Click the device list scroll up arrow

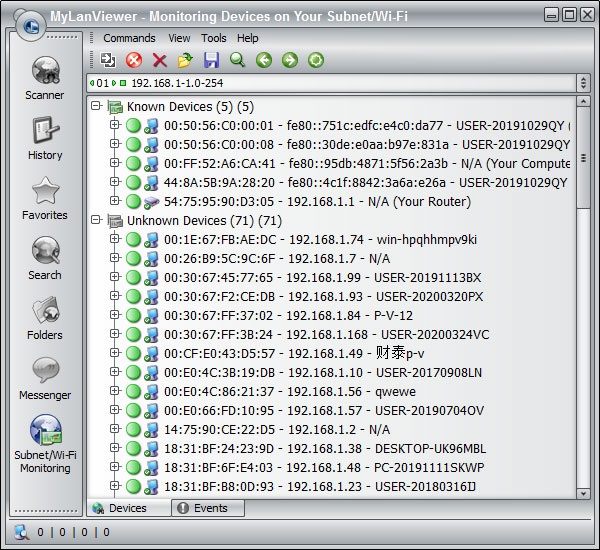pos(583,101)
